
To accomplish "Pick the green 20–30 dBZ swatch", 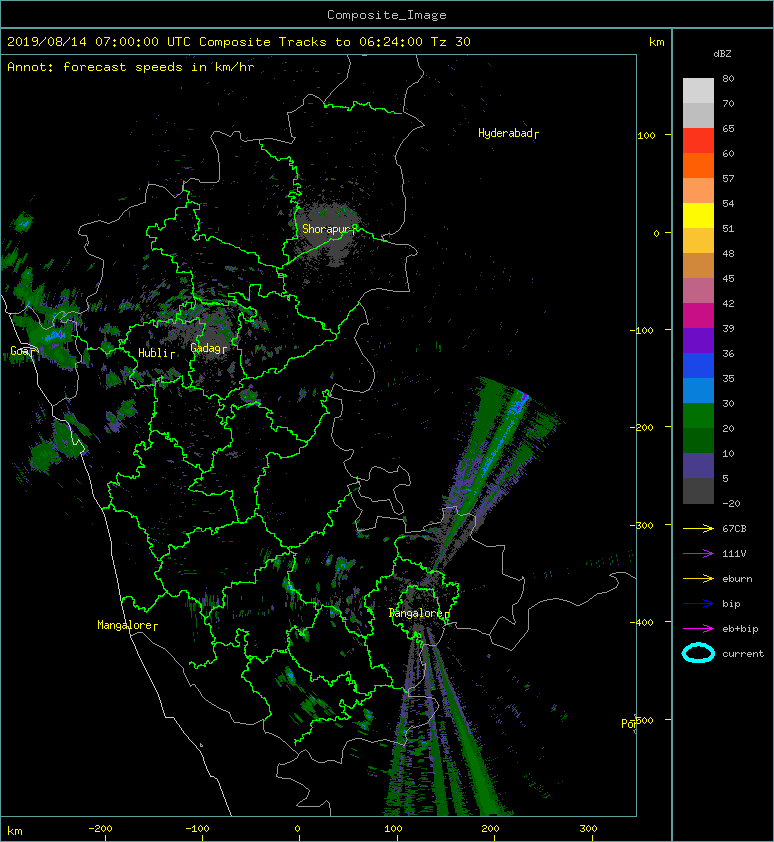I will pos(698,415).
